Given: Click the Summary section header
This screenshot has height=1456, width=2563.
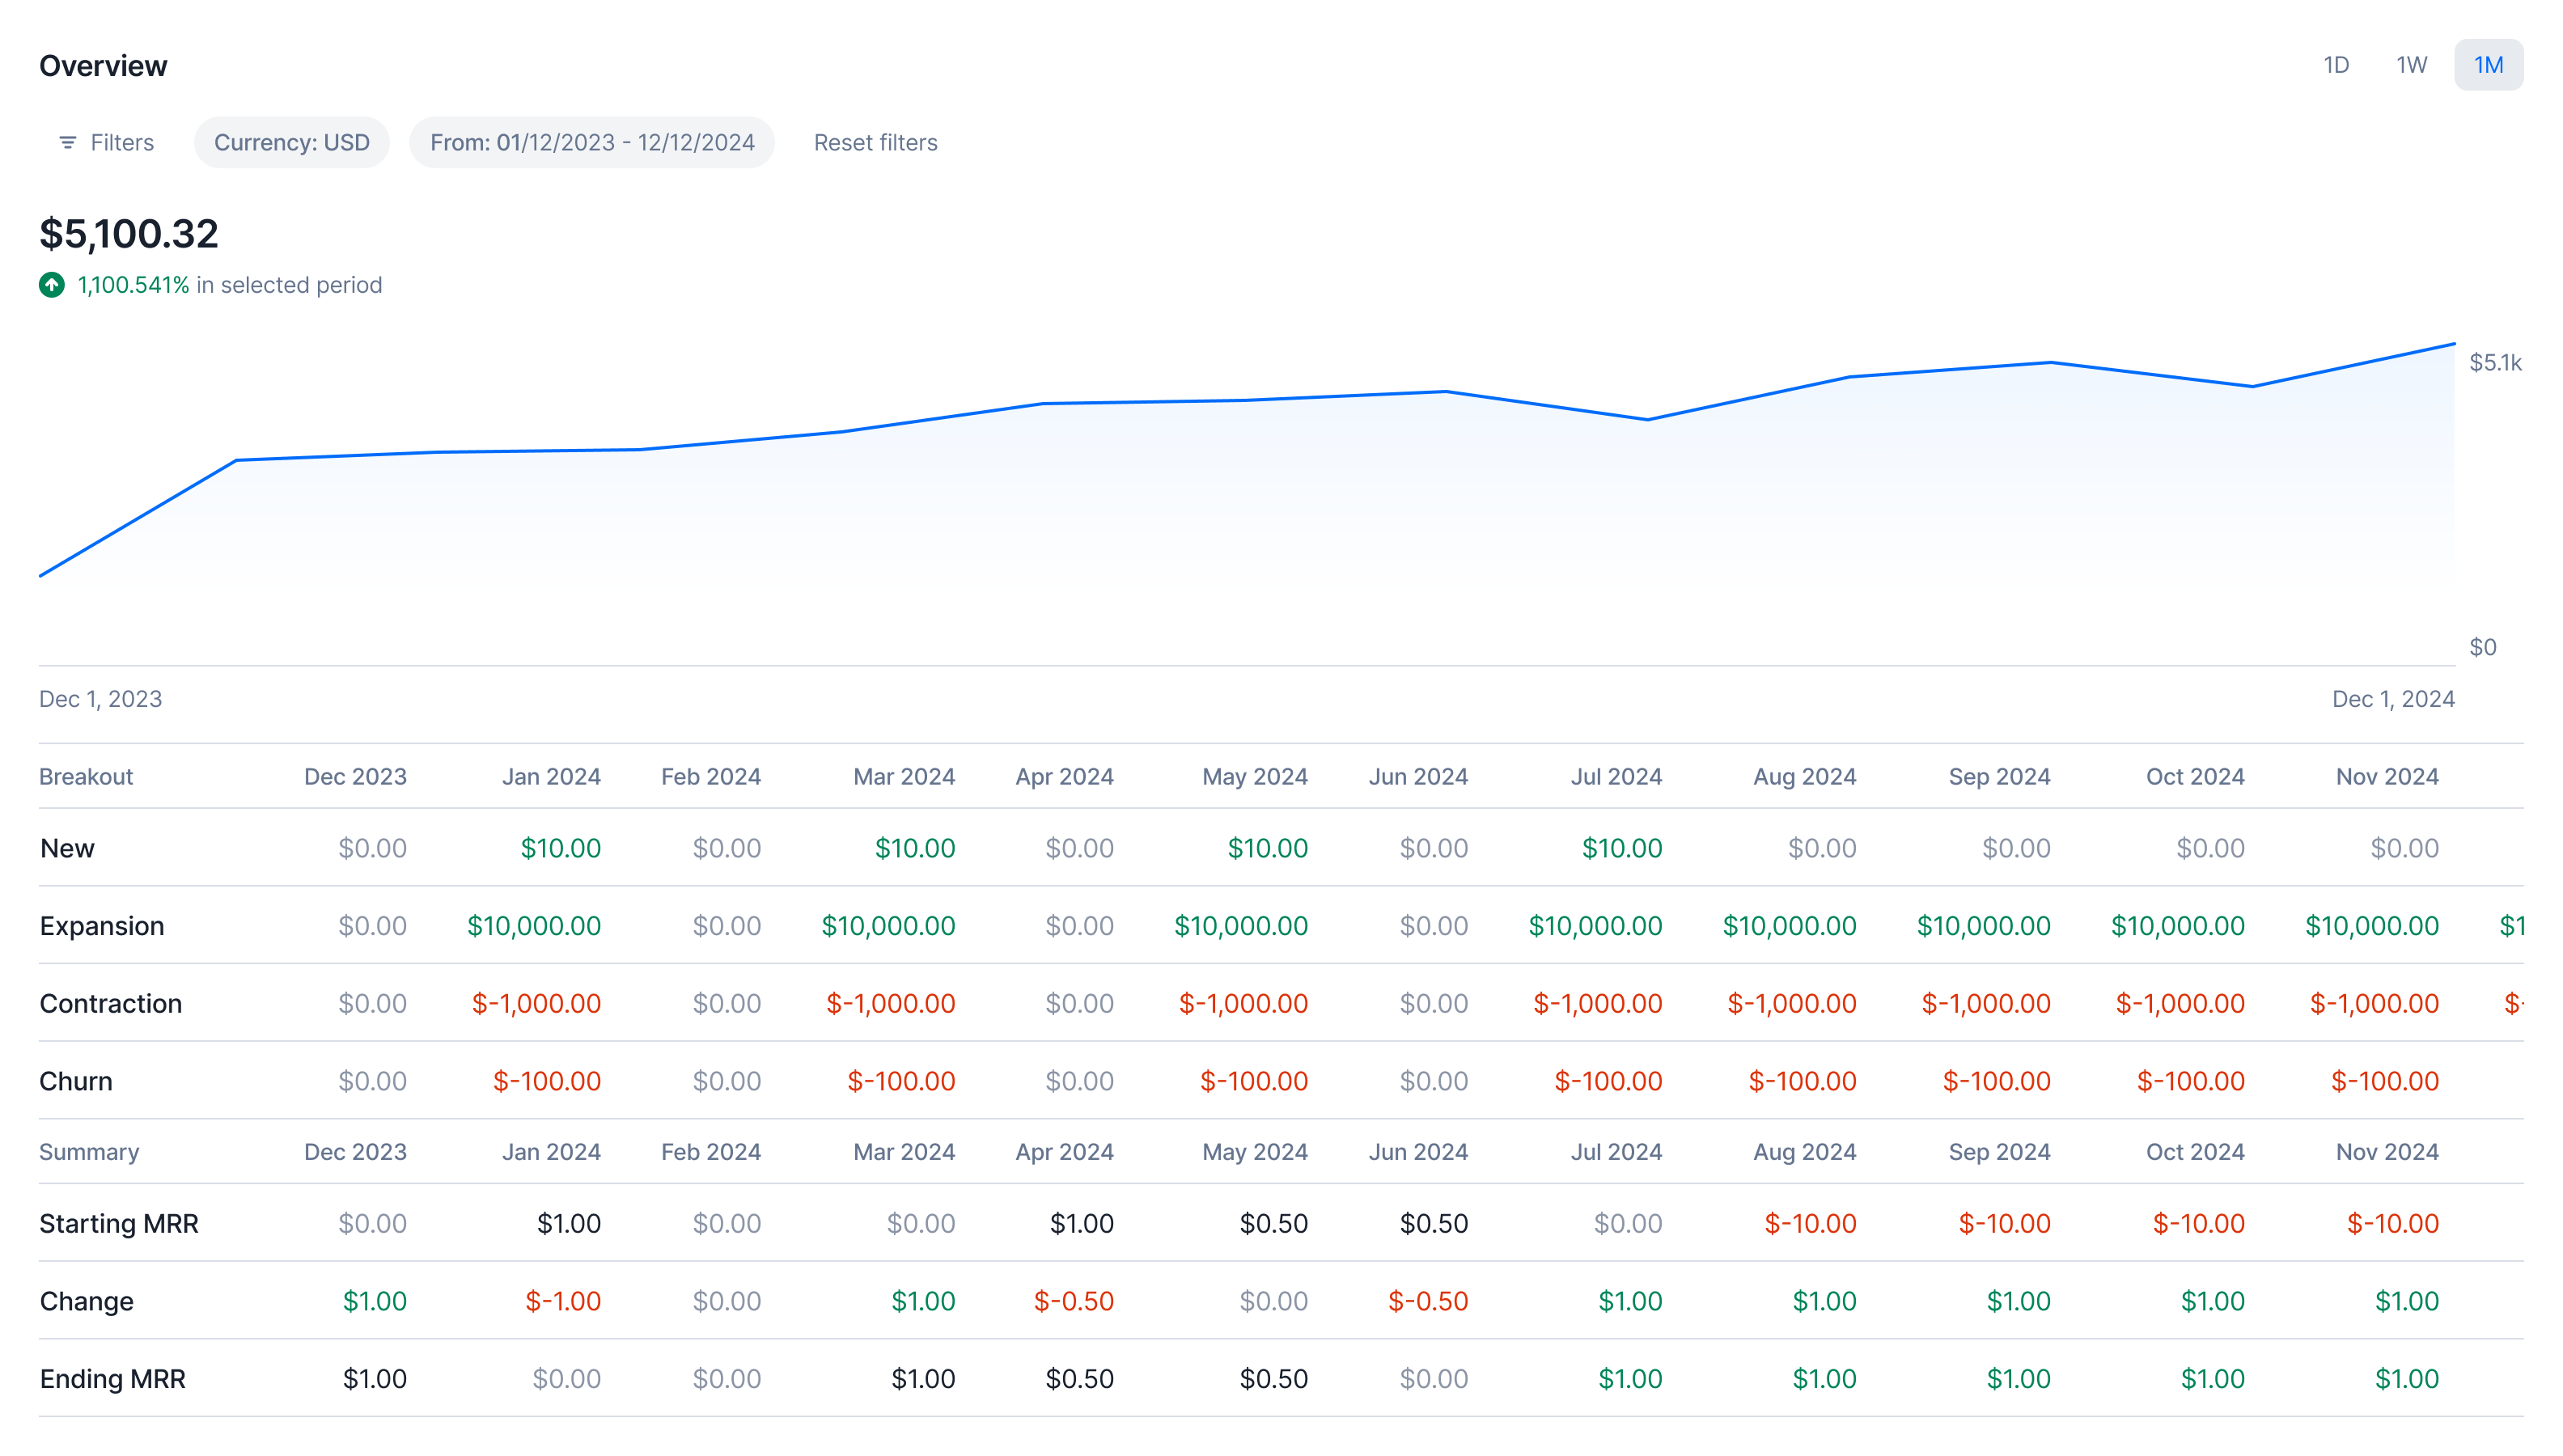Looking at the screenshot, I should [x=89, y=1152].
